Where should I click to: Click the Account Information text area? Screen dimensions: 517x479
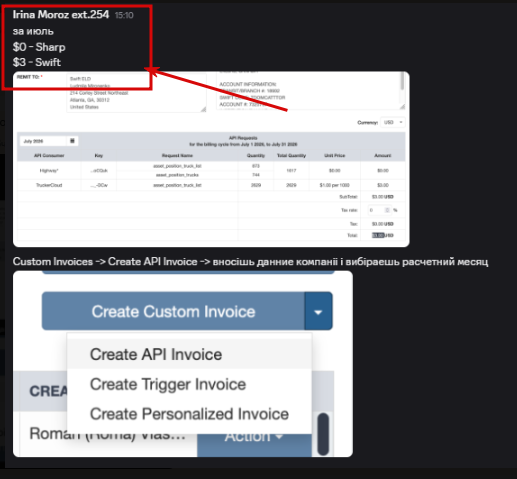coord(311,91)
